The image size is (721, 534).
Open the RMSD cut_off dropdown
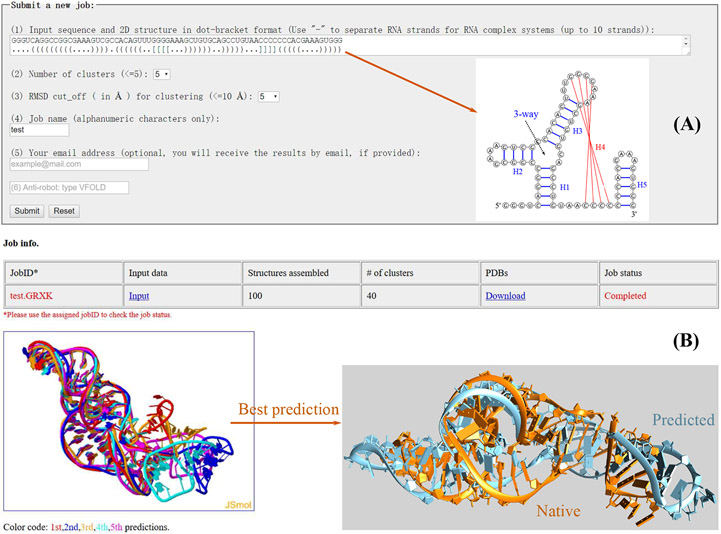coord(269,97)
